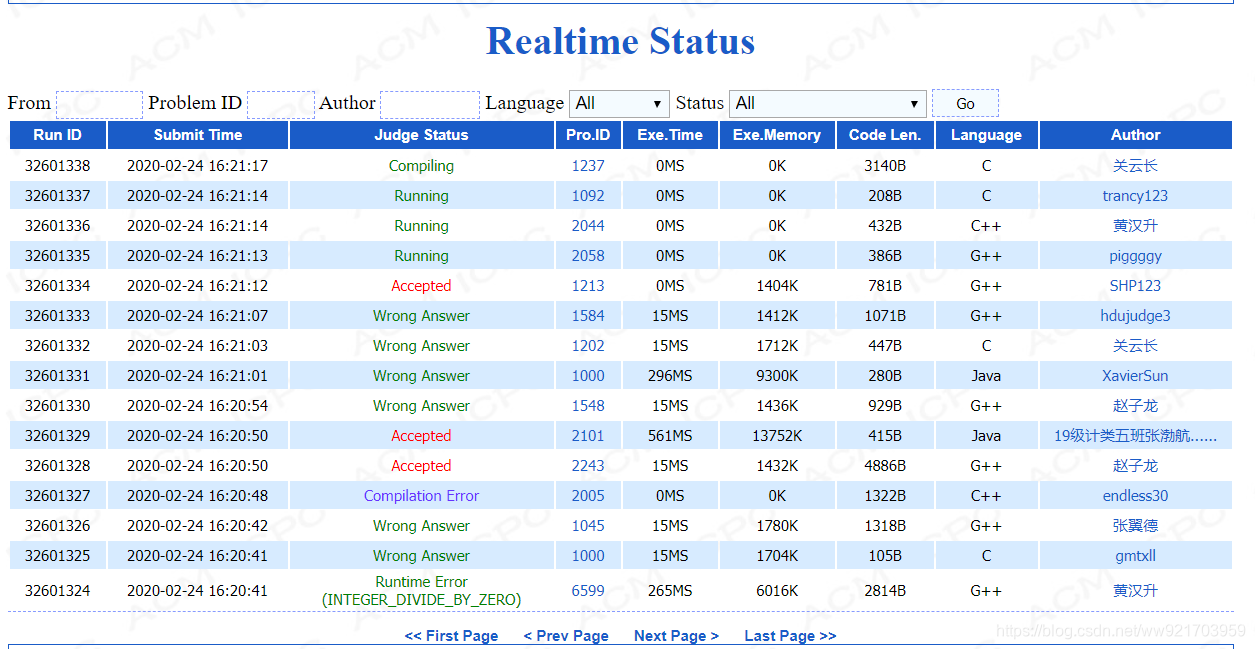
Task: Open problem 1202 link
Action: click(588, 346)
